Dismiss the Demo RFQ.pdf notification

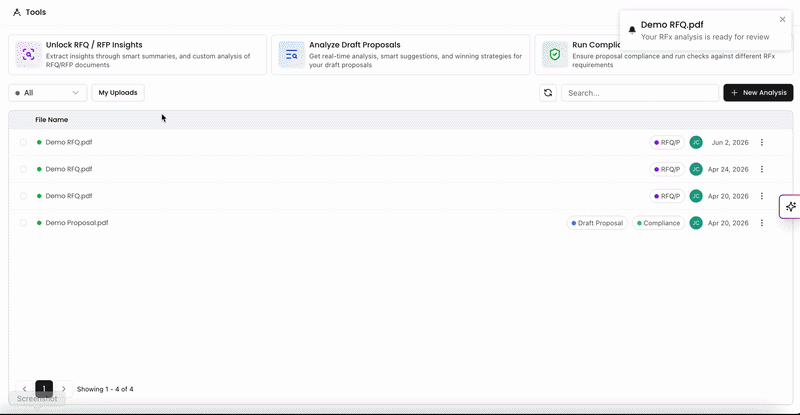click(782, 19)
